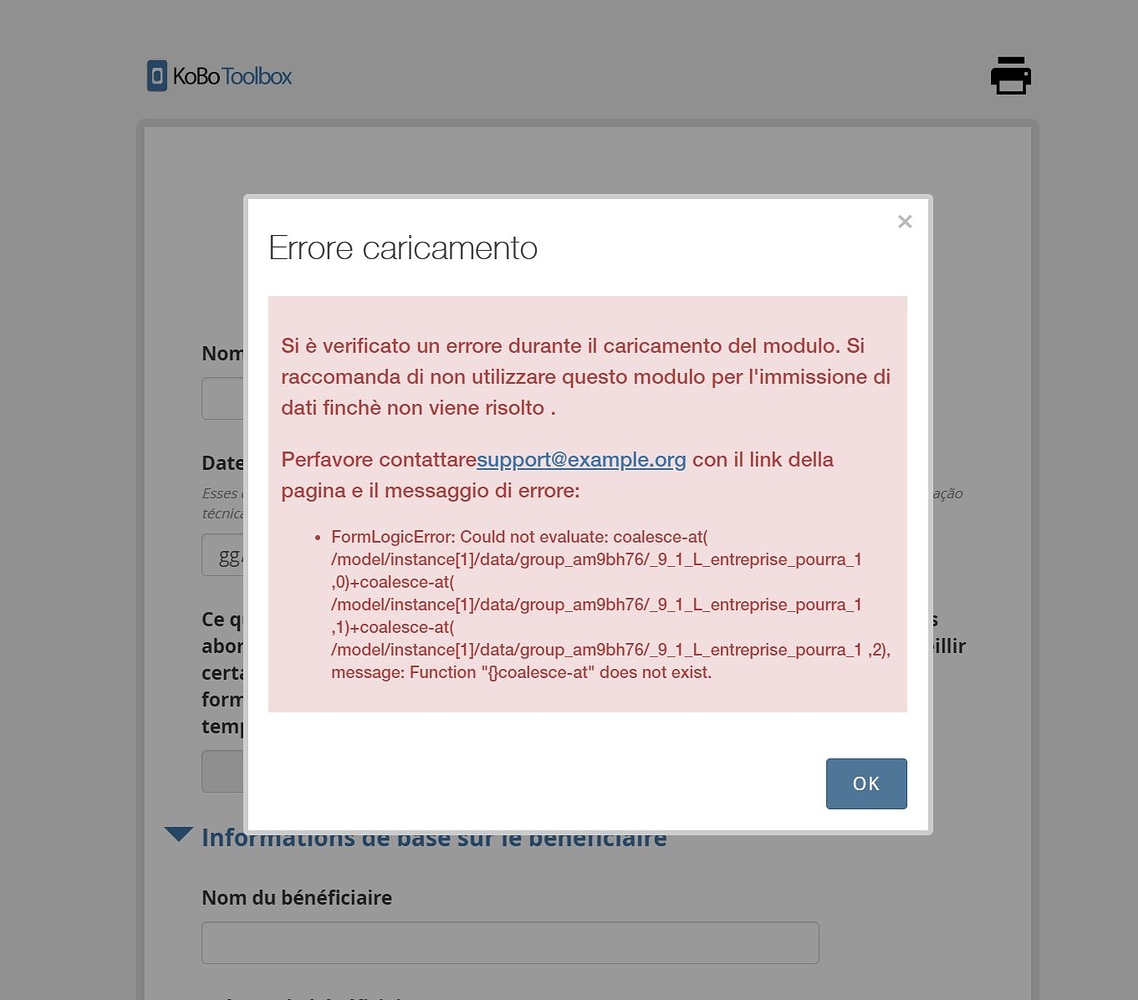
Task: Click the Toolbox word in the logo
Action: (256, 76)
